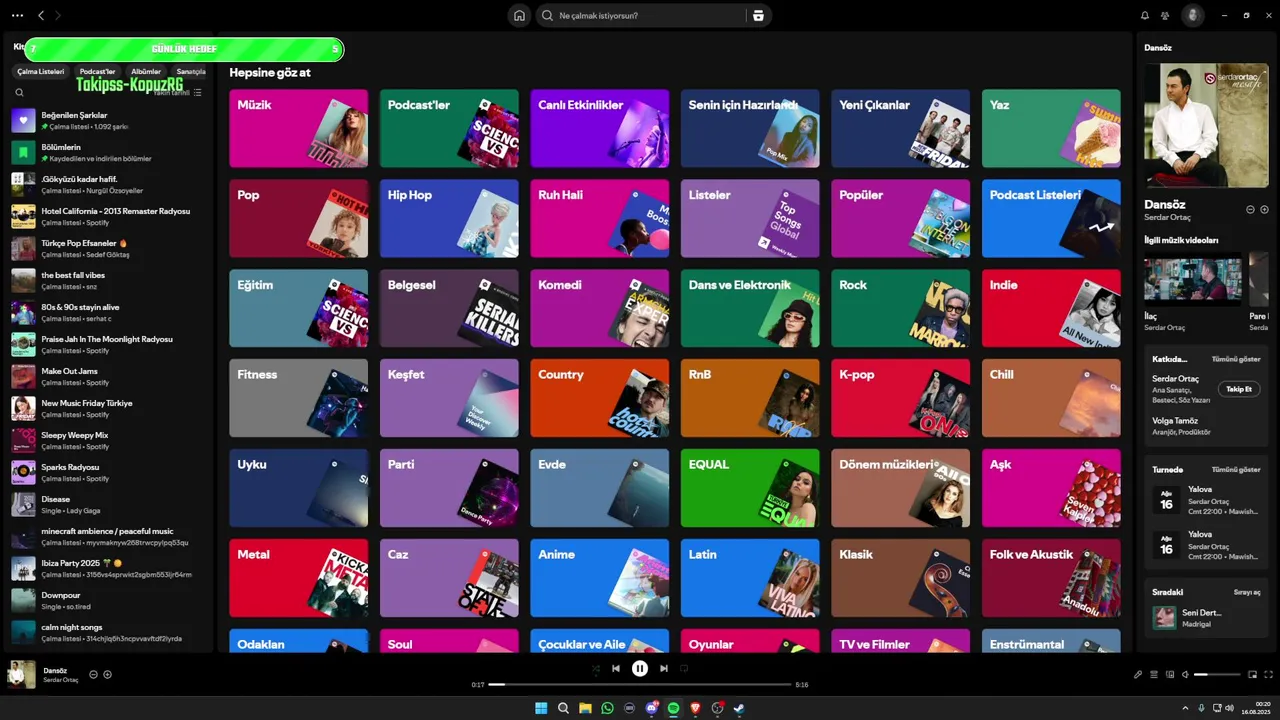The height and width of the screenshot is (720, 1280).
Task: Open the Dans ve Elektronik card
Action: pos(750,308)
